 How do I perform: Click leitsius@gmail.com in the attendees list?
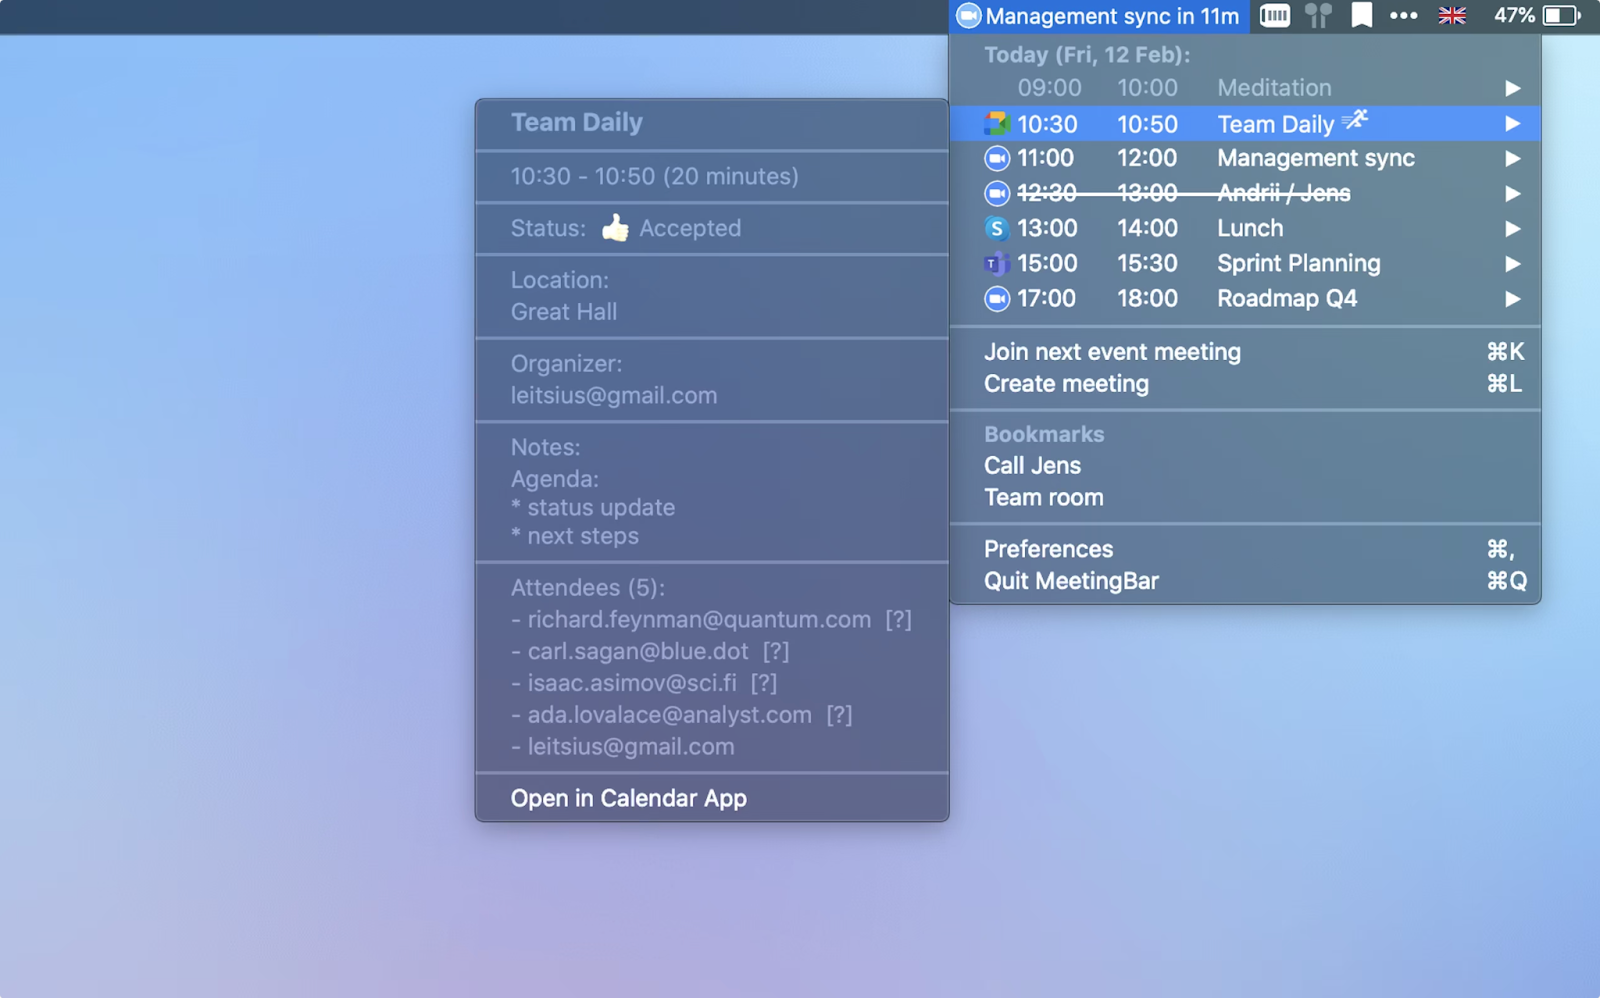click(x=631, y=747)
